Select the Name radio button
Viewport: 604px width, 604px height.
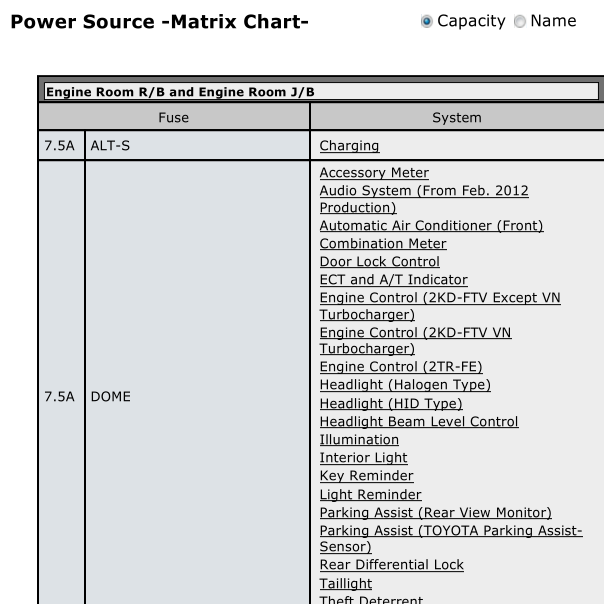pos(520,21)
